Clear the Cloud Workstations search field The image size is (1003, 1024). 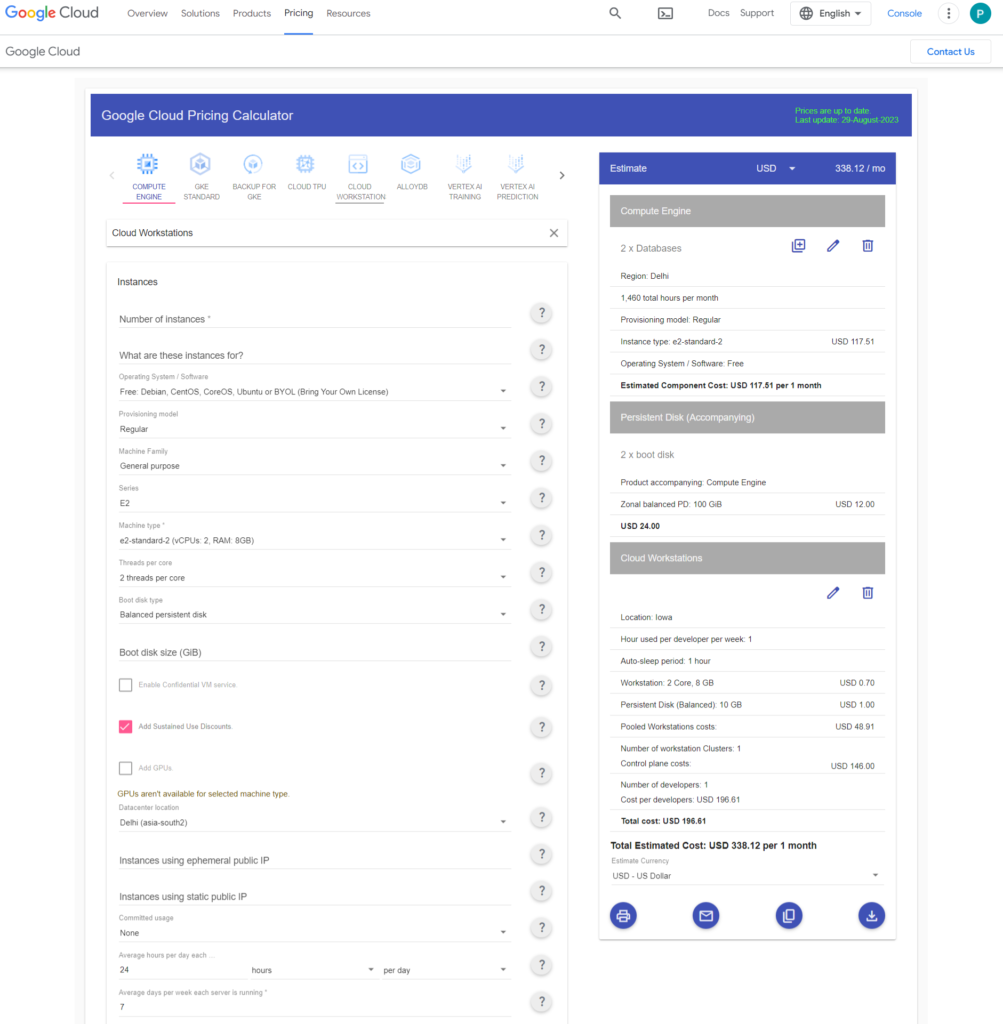(x=554, y=233)
